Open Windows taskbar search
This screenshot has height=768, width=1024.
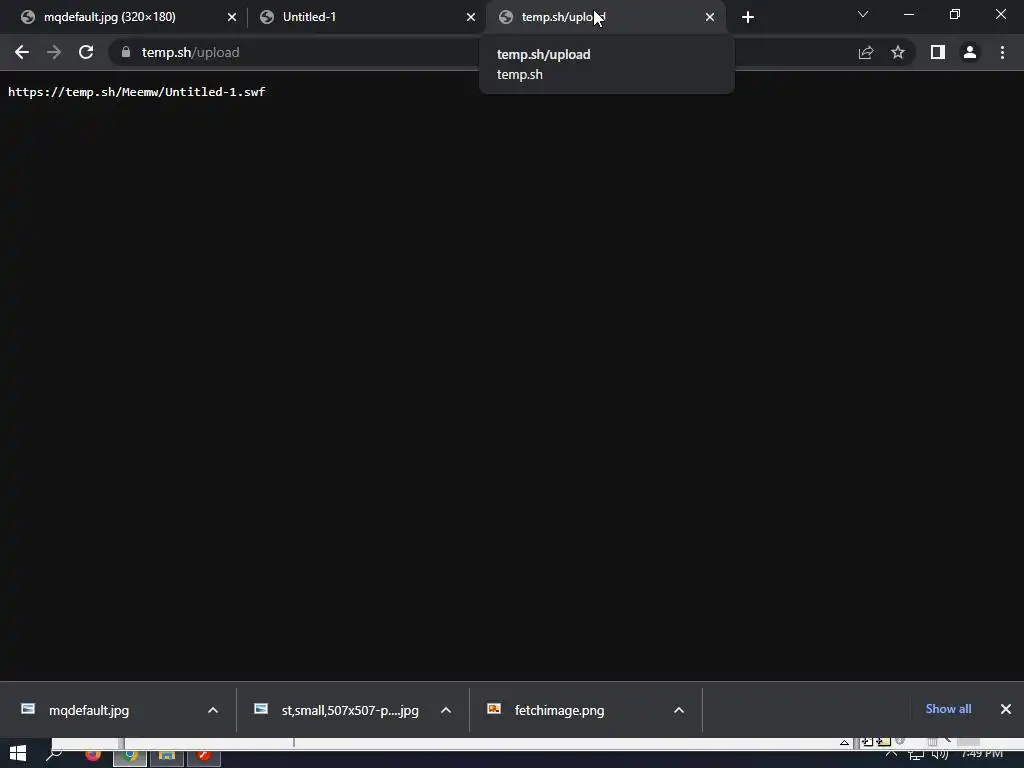[54, 754]
